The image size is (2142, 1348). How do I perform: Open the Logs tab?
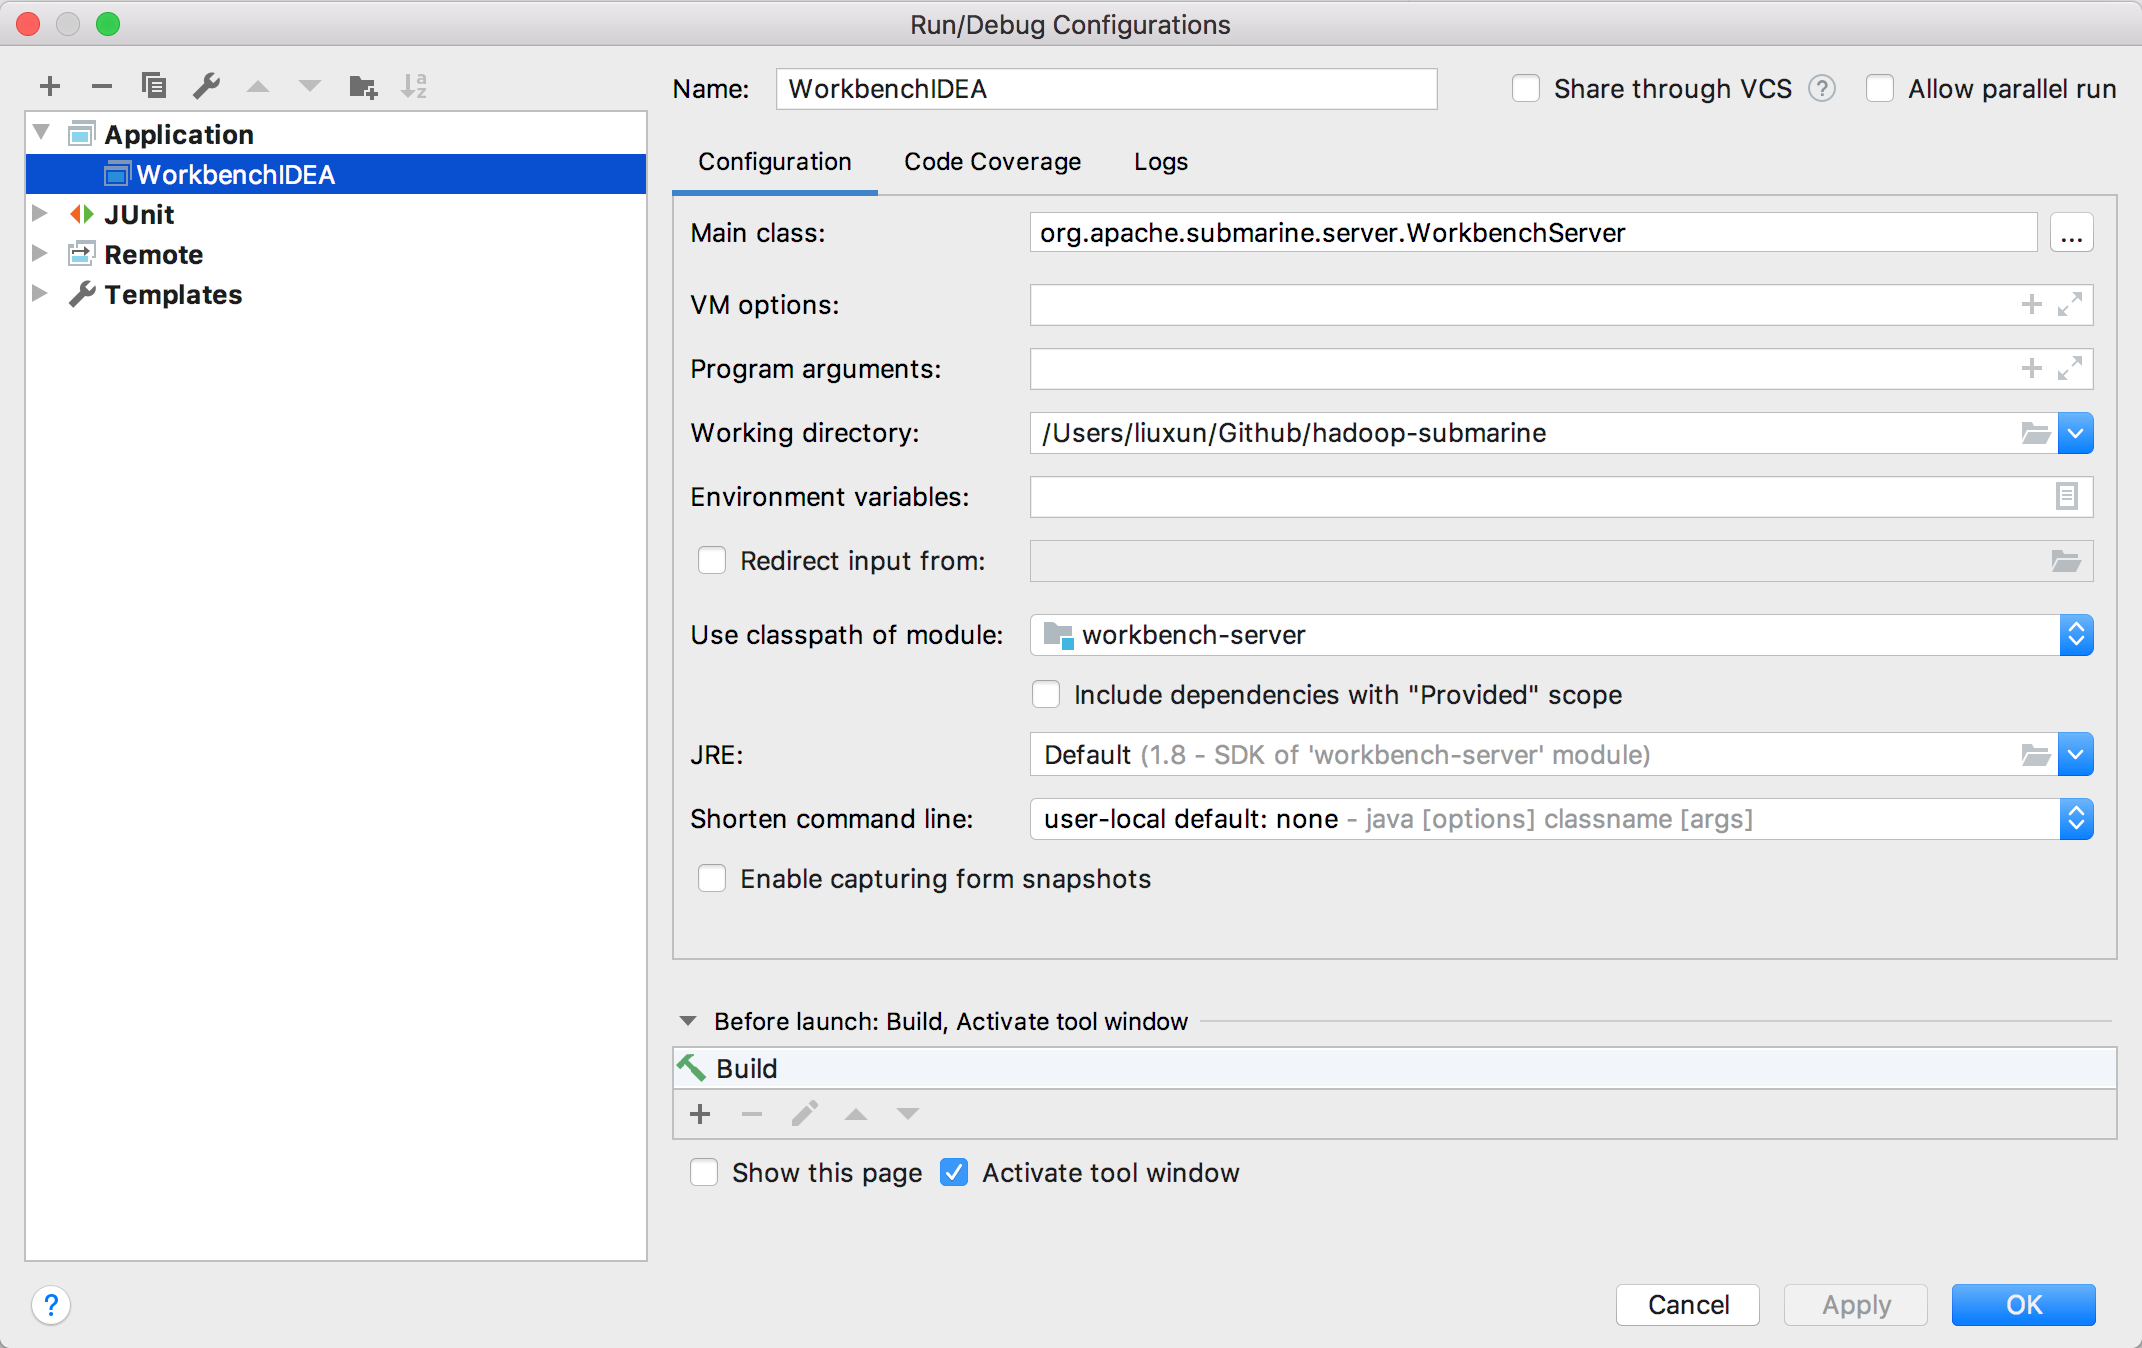click(x=1160, y=162)
